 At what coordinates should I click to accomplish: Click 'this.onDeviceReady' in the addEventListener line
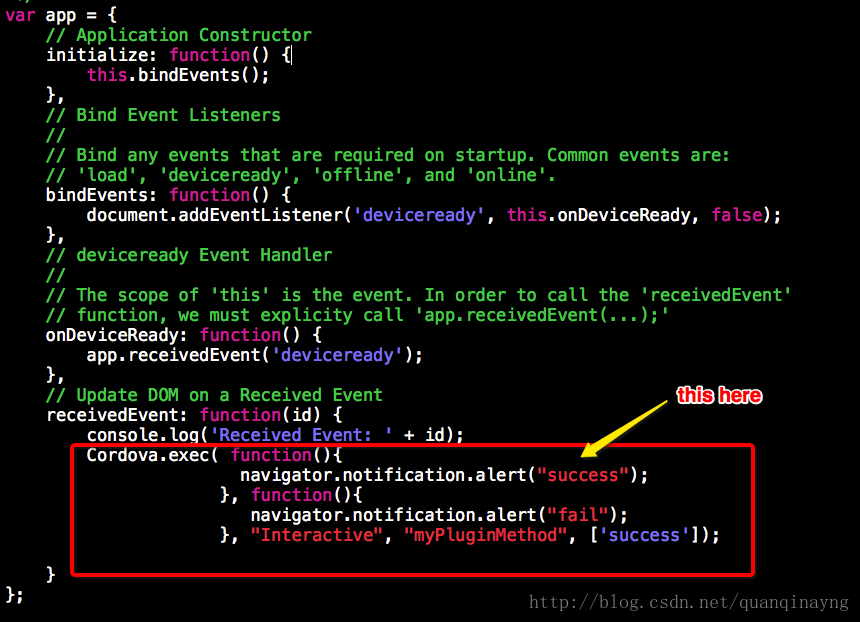(598, 215)
